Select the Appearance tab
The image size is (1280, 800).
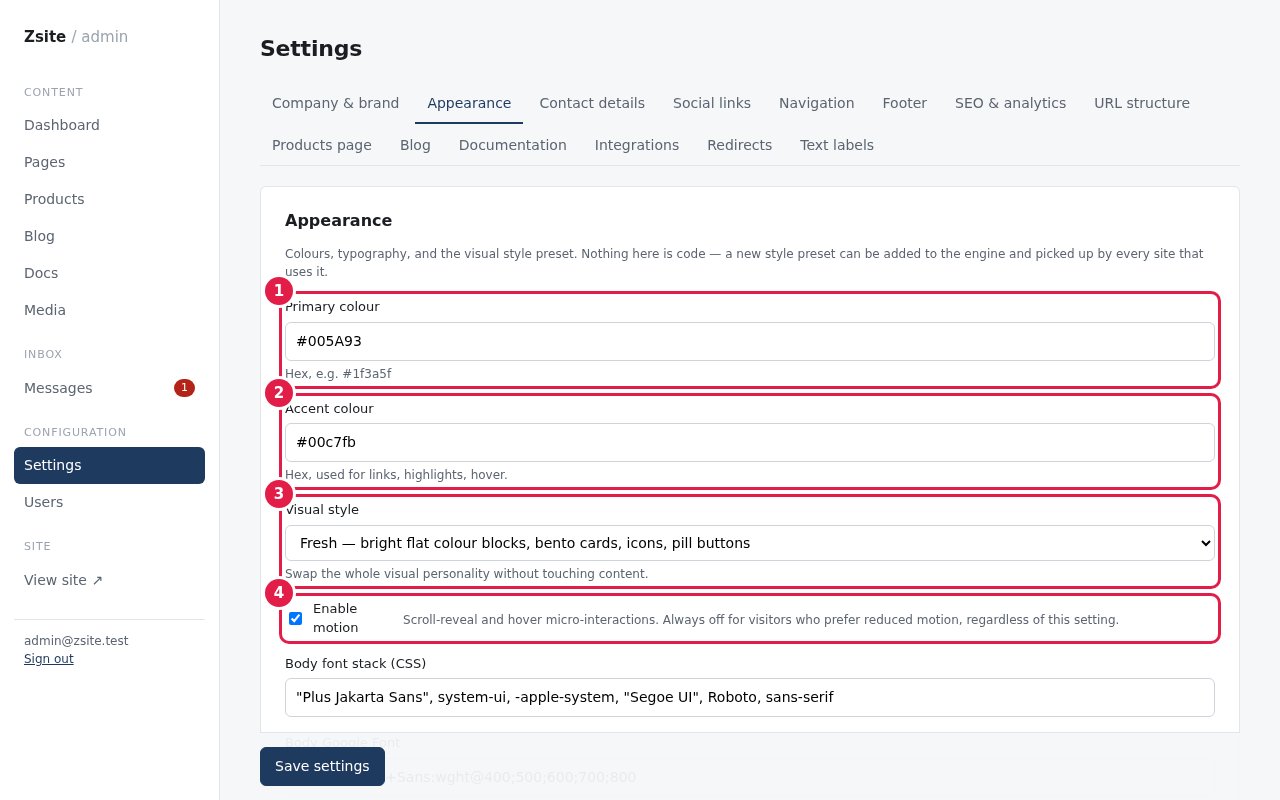point(469,103)
